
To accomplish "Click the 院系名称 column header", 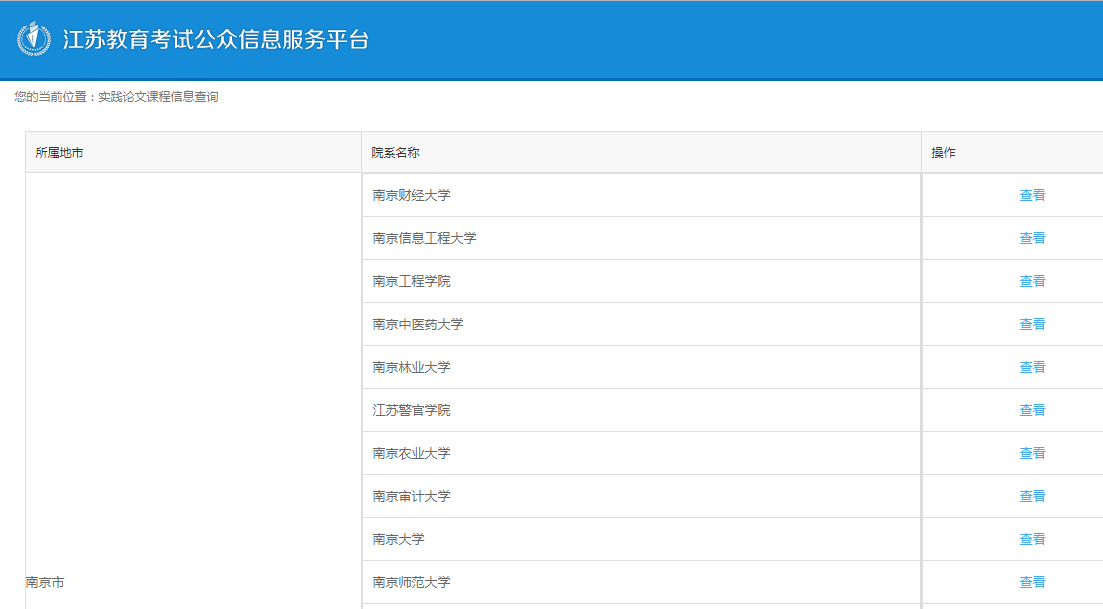I will [x=642, y=152].
